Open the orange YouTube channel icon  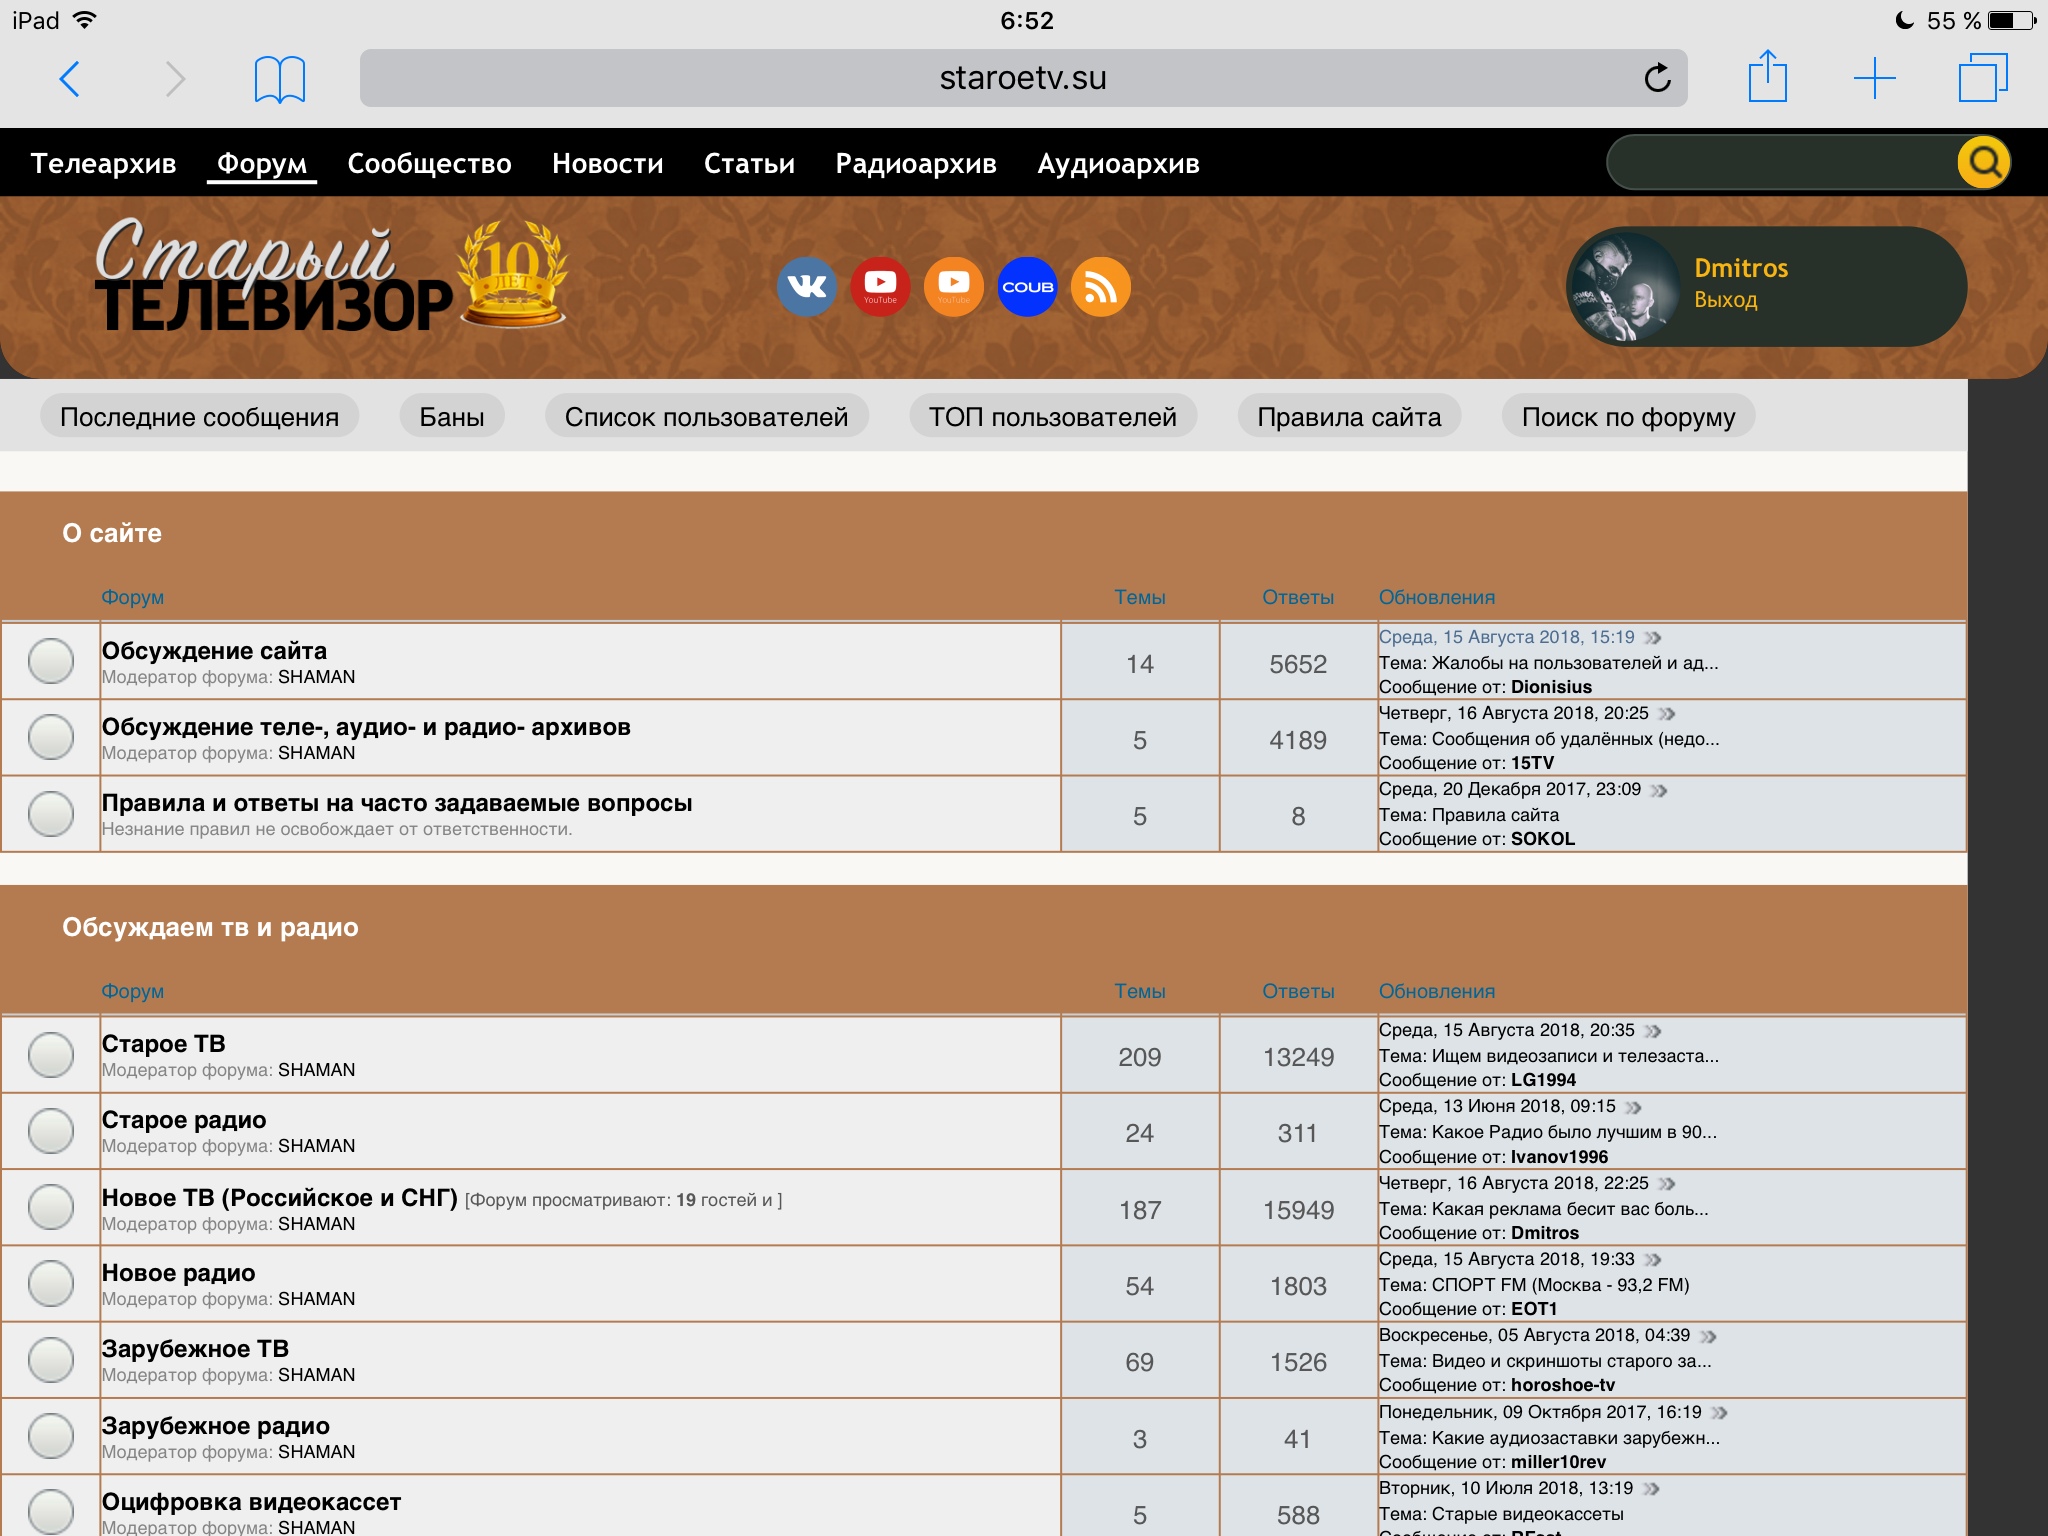click(953, 287)
